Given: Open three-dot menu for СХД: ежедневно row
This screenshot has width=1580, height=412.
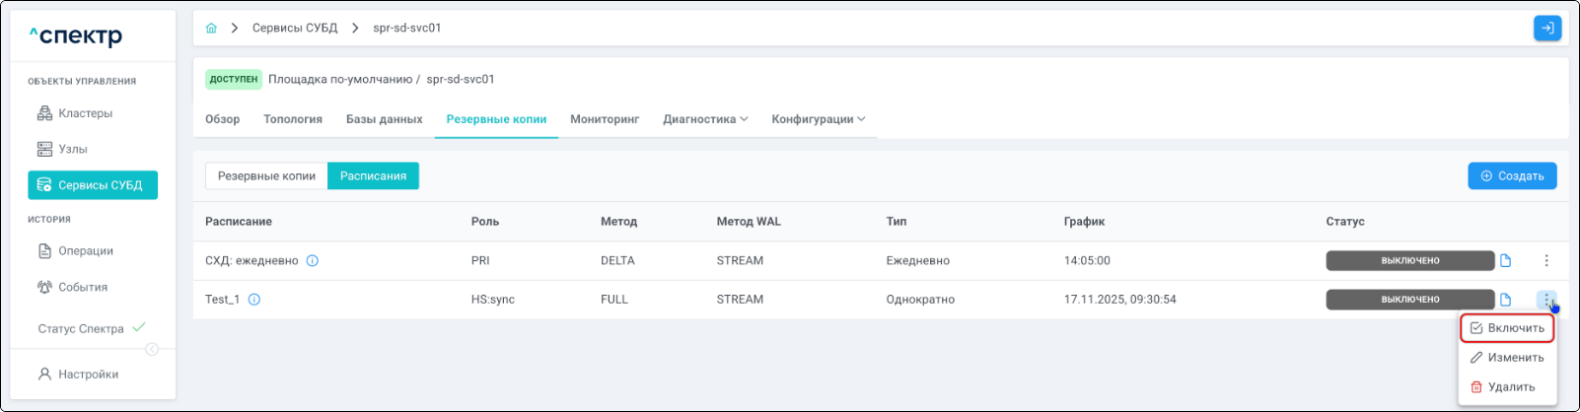Looking at the screenshot, I should (x=1546, y=261).
